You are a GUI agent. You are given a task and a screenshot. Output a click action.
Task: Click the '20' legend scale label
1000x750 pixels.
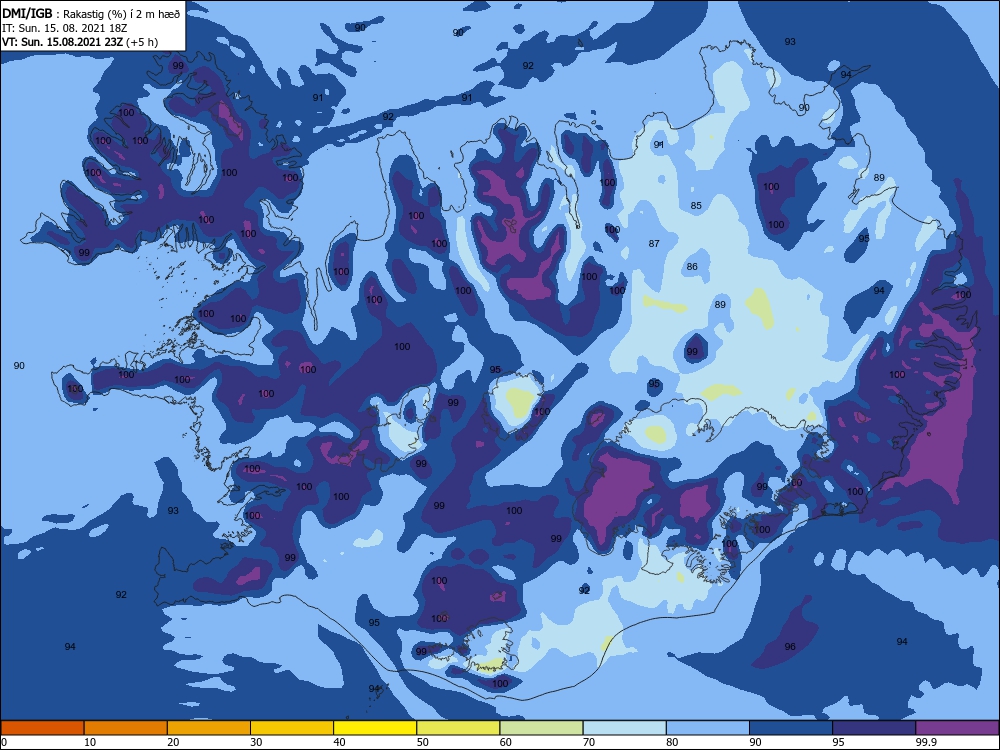[173, 742]
